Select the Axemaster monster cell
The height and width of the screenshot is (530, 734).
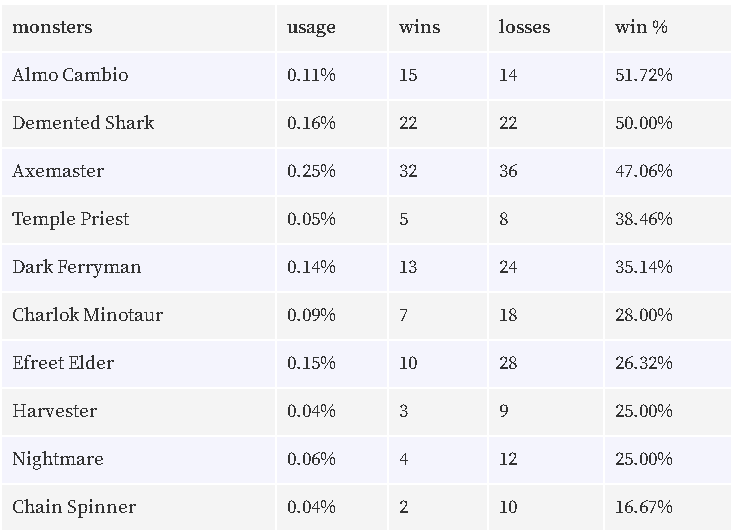pyautogui.click(x=58, y=171)
